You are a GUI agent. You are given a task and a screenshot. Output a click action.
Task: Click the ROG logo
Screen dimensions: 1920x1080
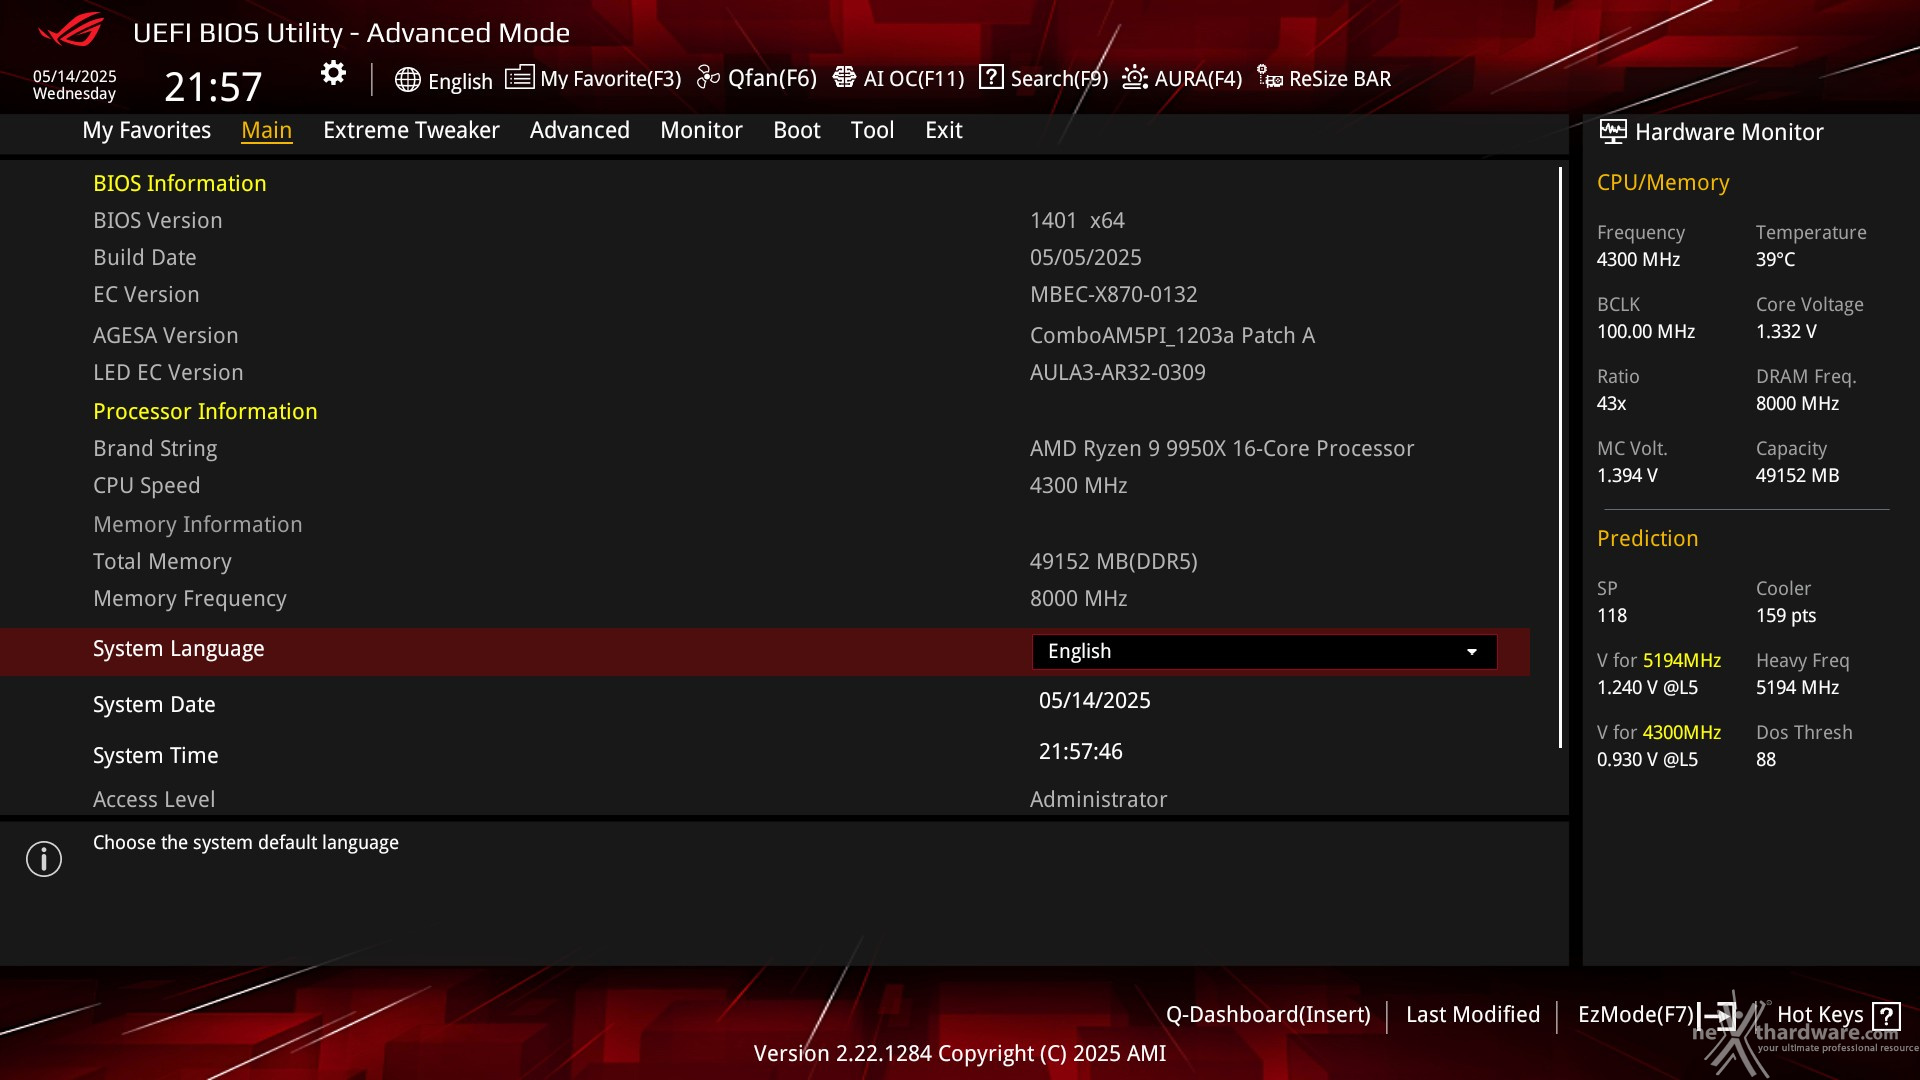click(x=70, y=30)
